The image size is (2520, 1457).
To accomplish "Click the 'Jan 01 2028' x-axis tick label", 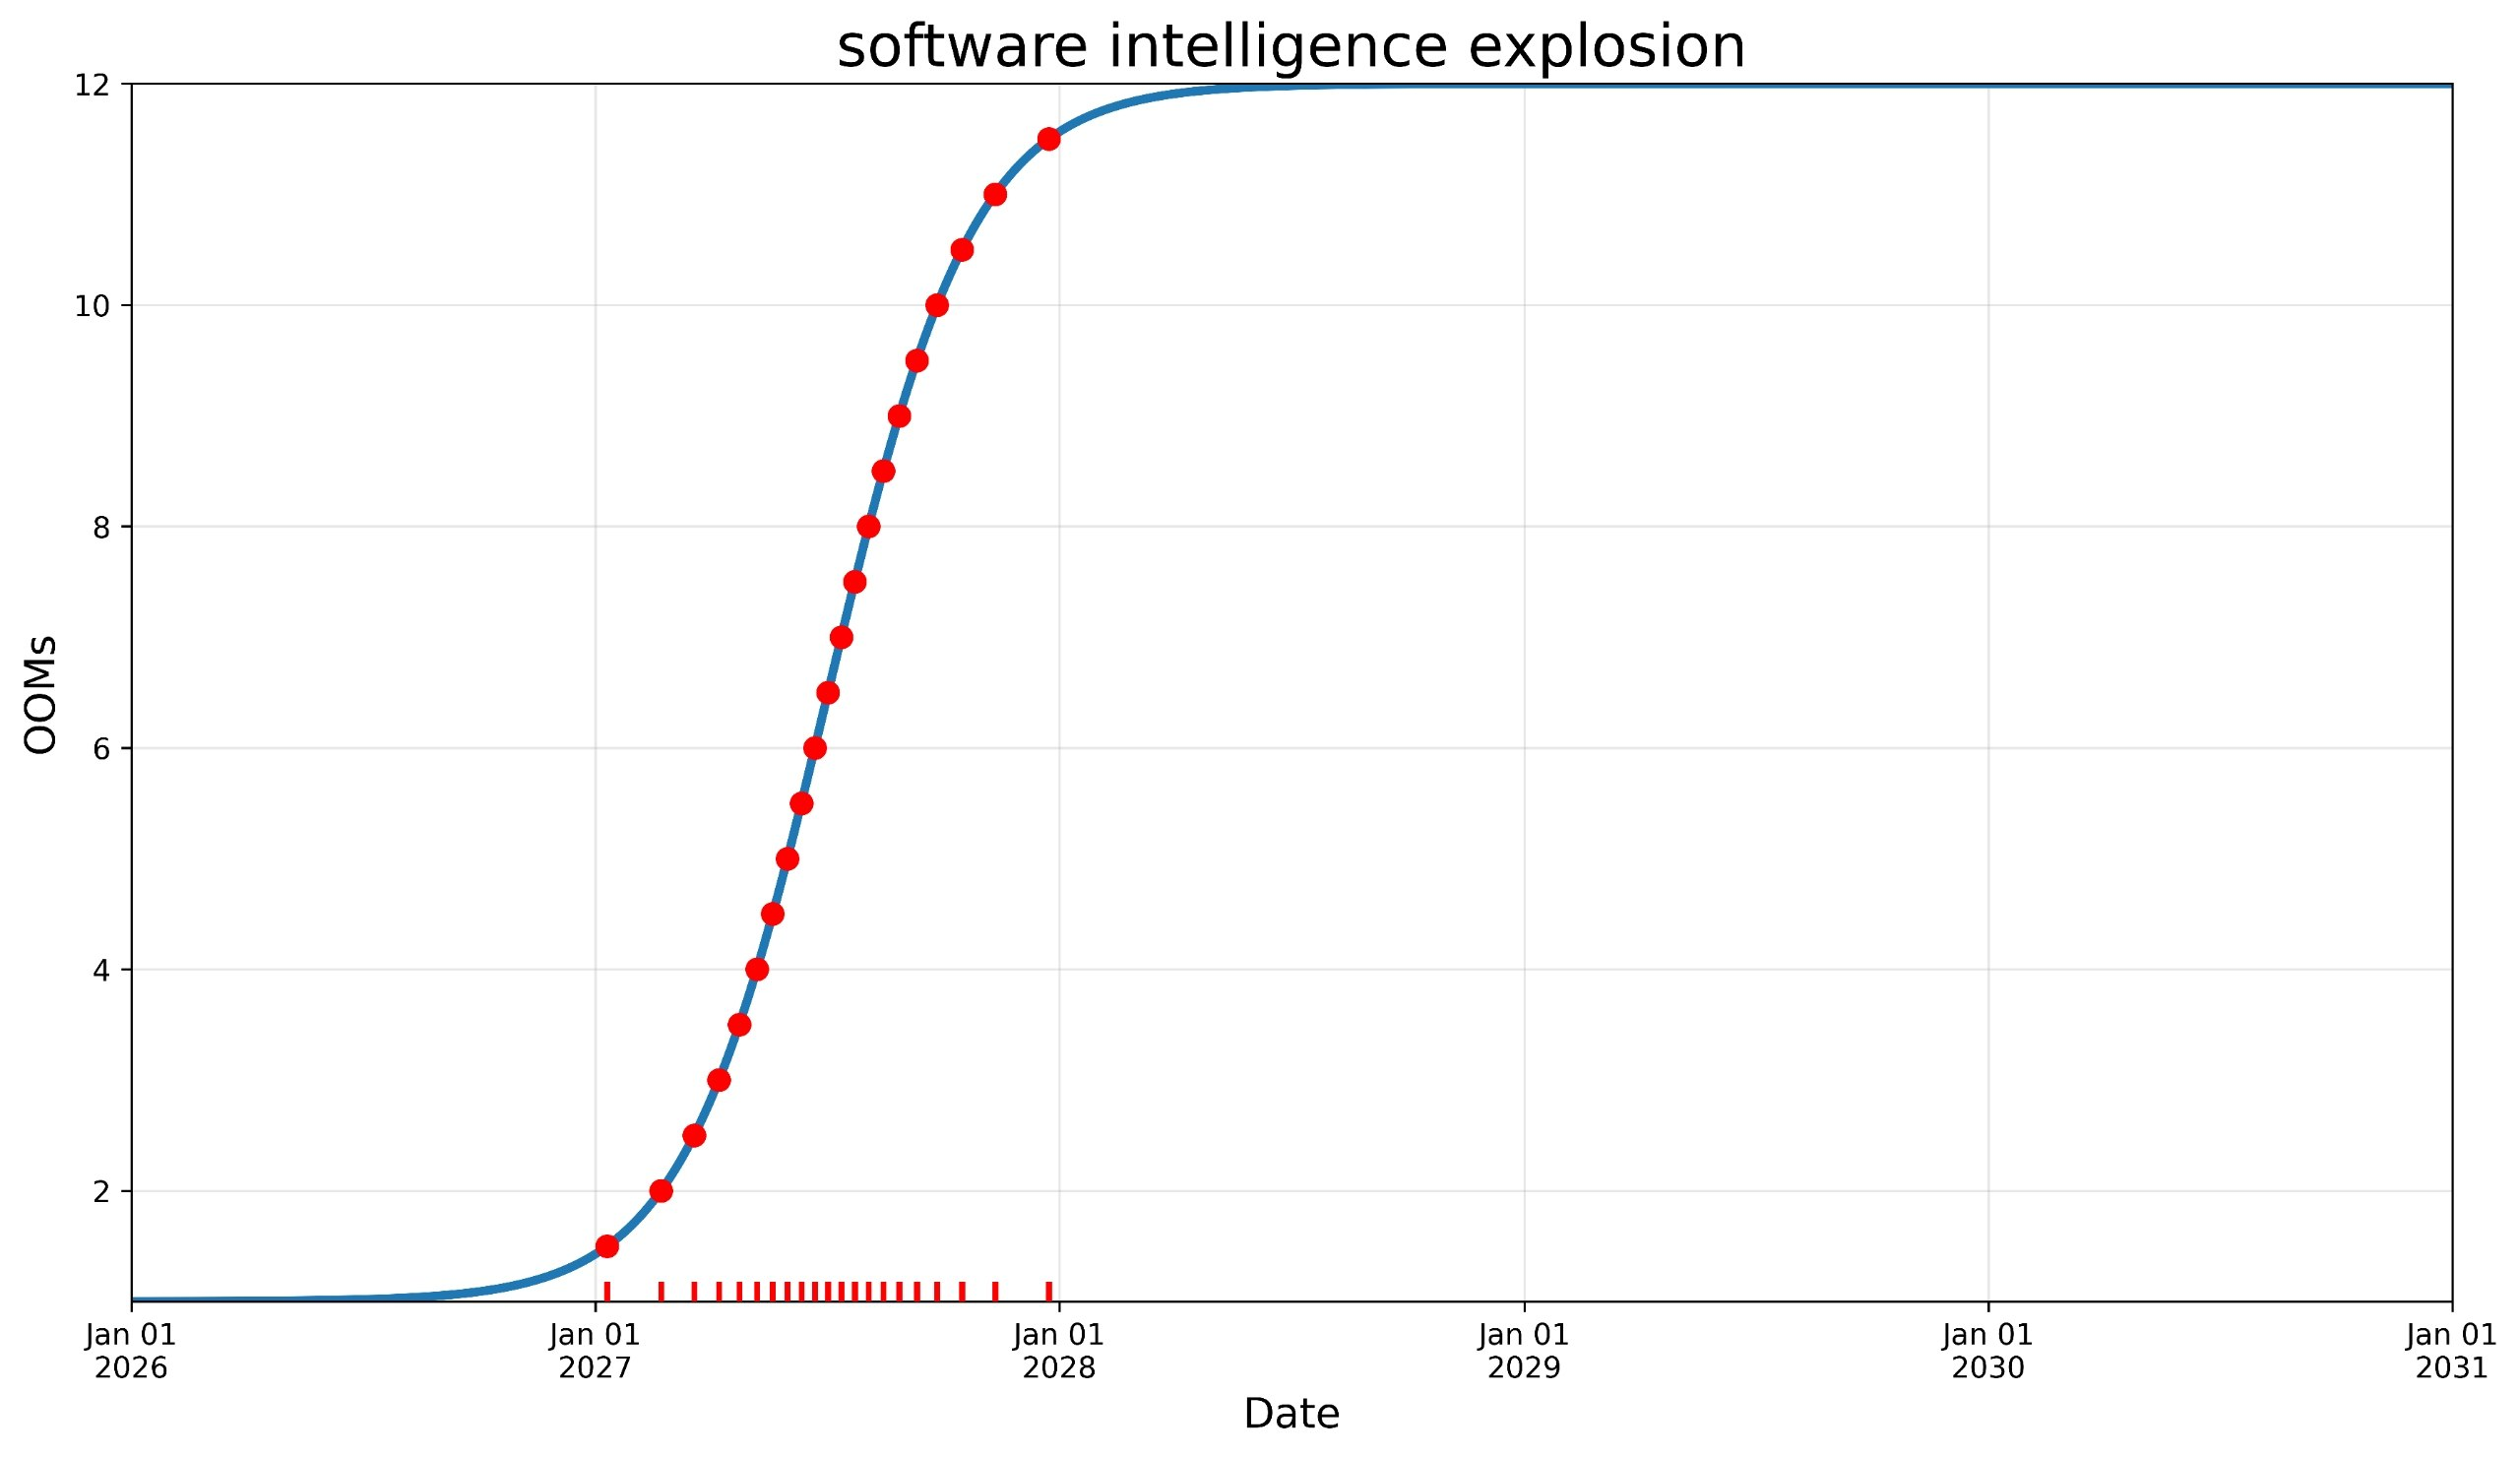I will [1059, 1351].
